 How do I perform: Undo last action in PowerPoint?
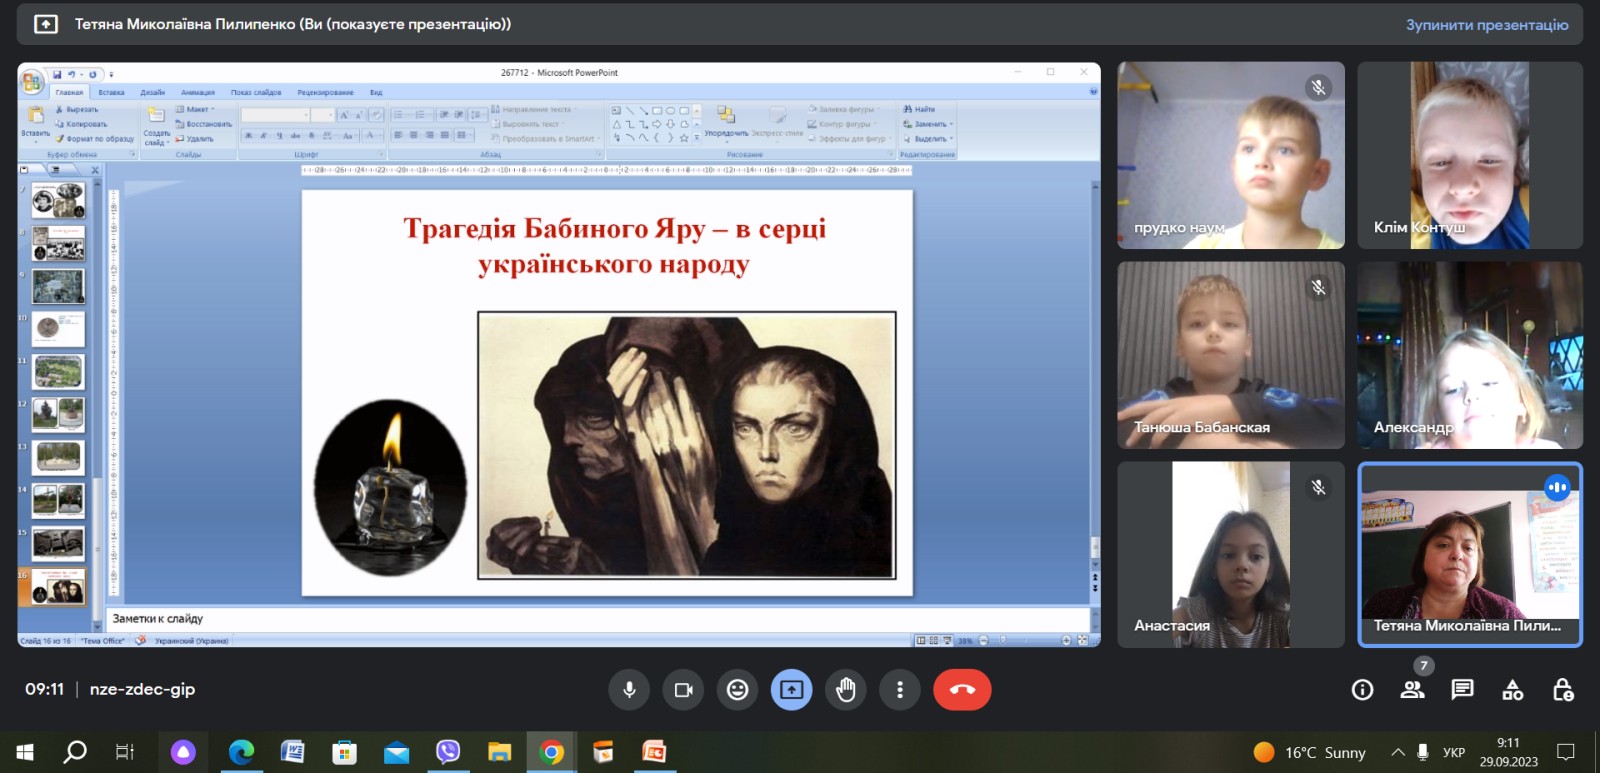coord(71,74)
